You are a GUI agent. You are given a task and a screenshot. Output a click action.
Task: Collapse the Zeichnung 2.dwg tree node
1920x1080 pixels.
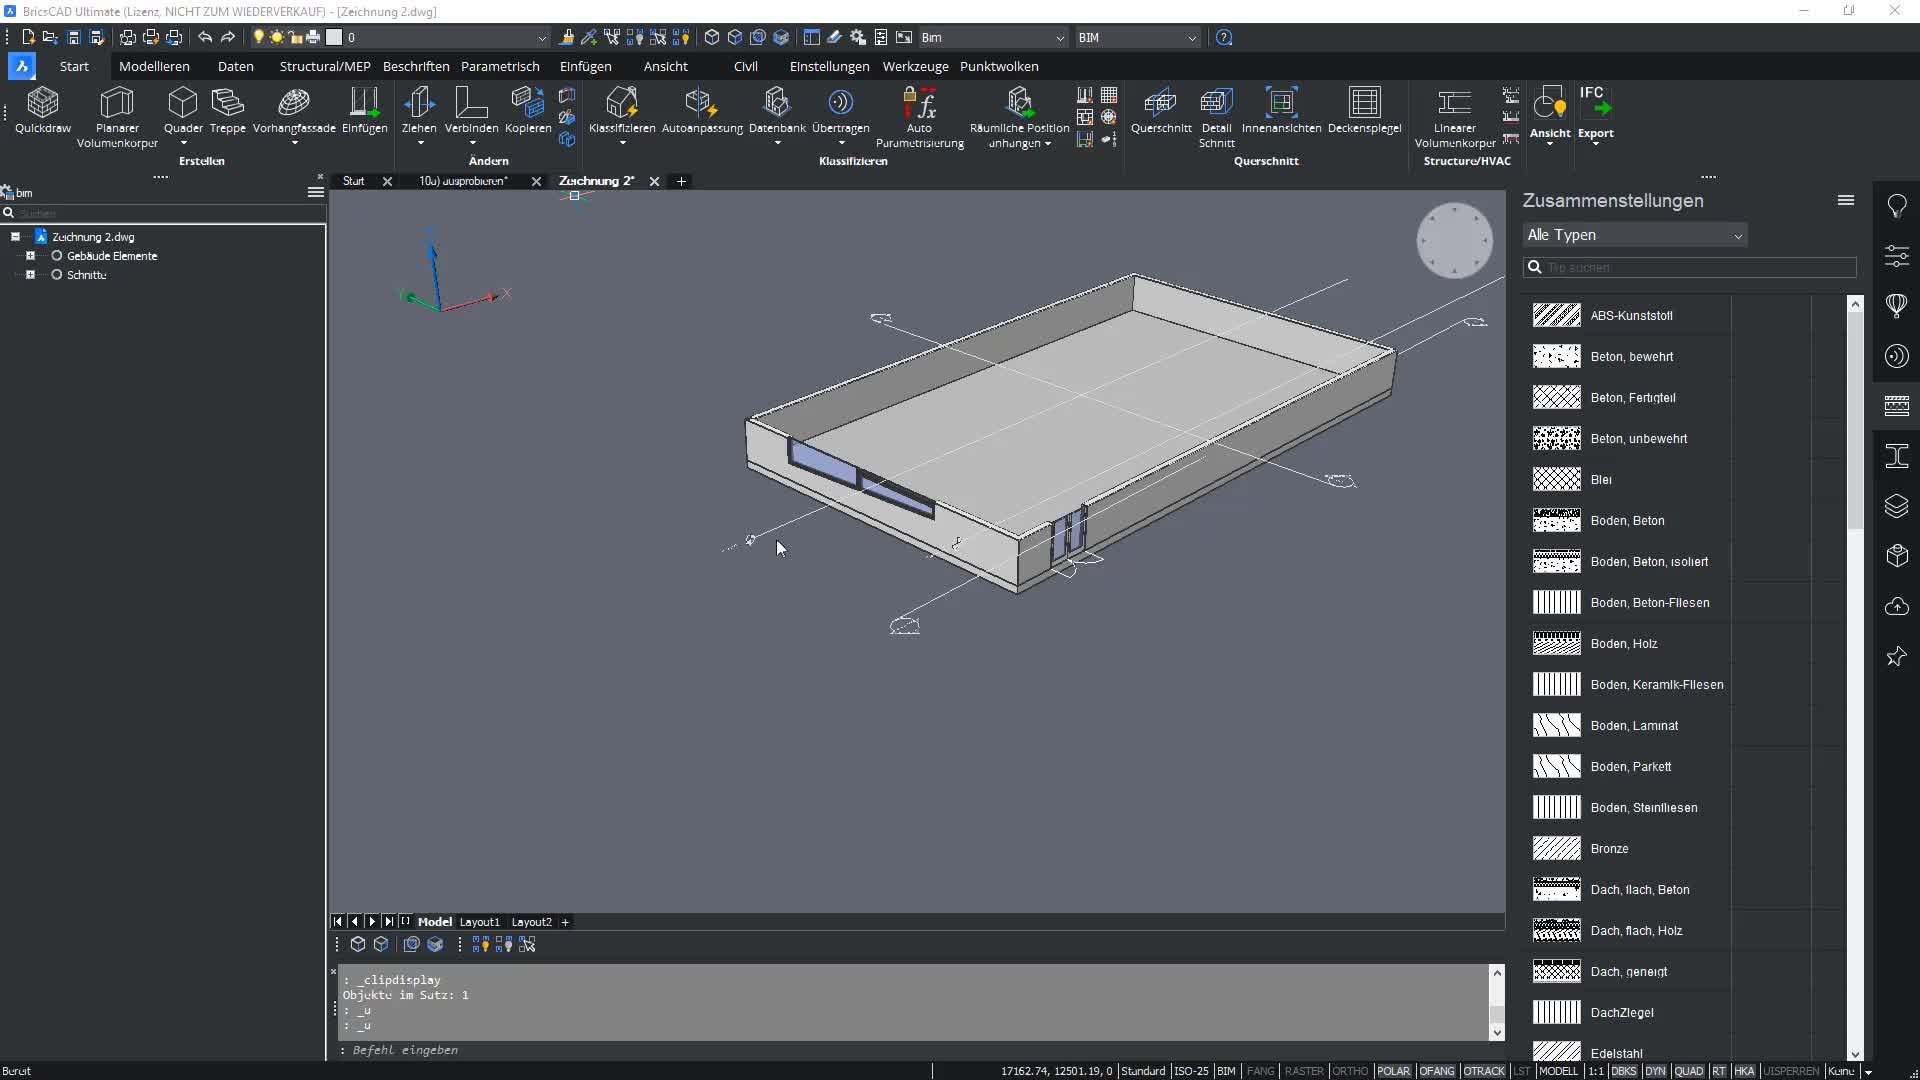[x=15, y=237]
